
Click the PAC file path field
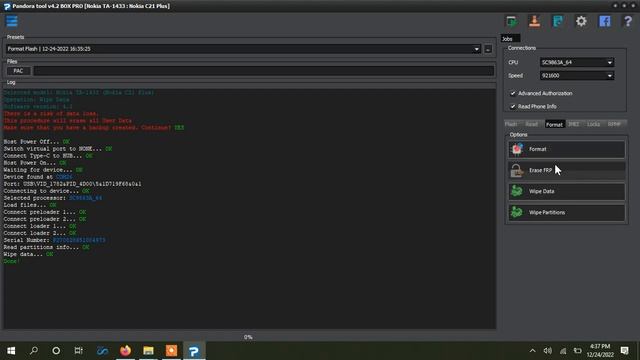click(264, 71)
